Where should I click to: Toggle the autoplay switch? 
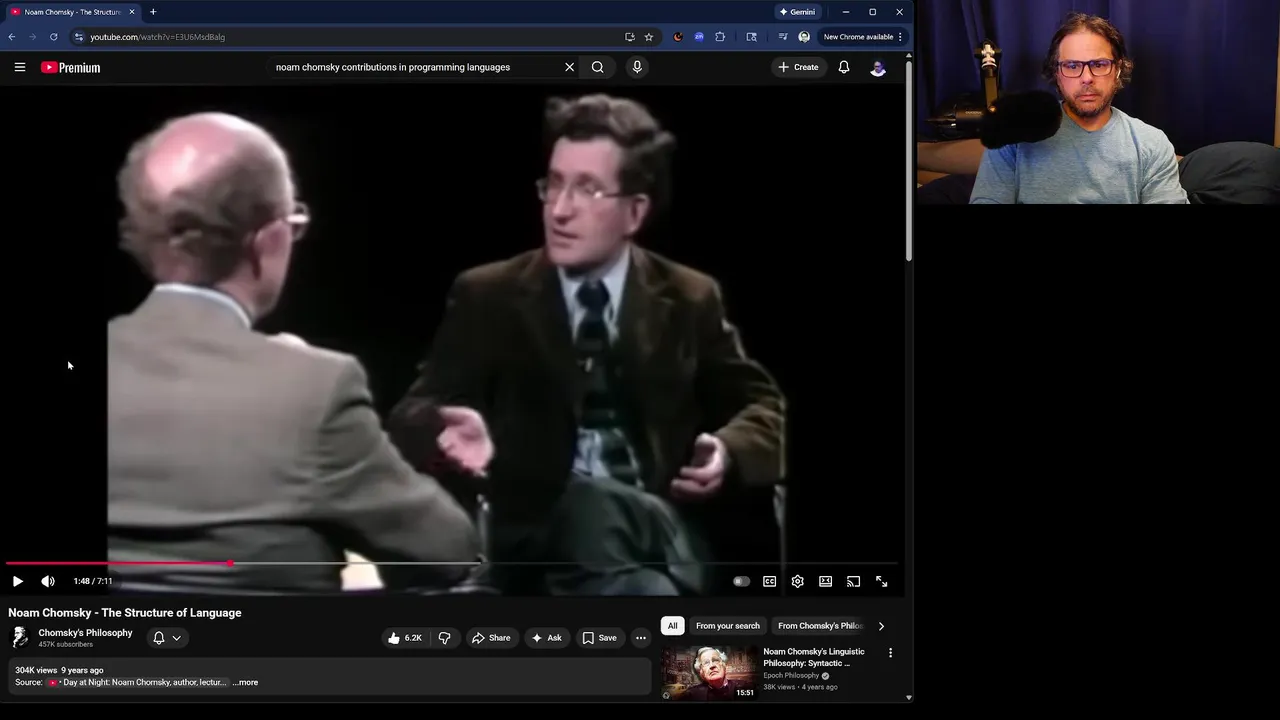pos(741,581)
